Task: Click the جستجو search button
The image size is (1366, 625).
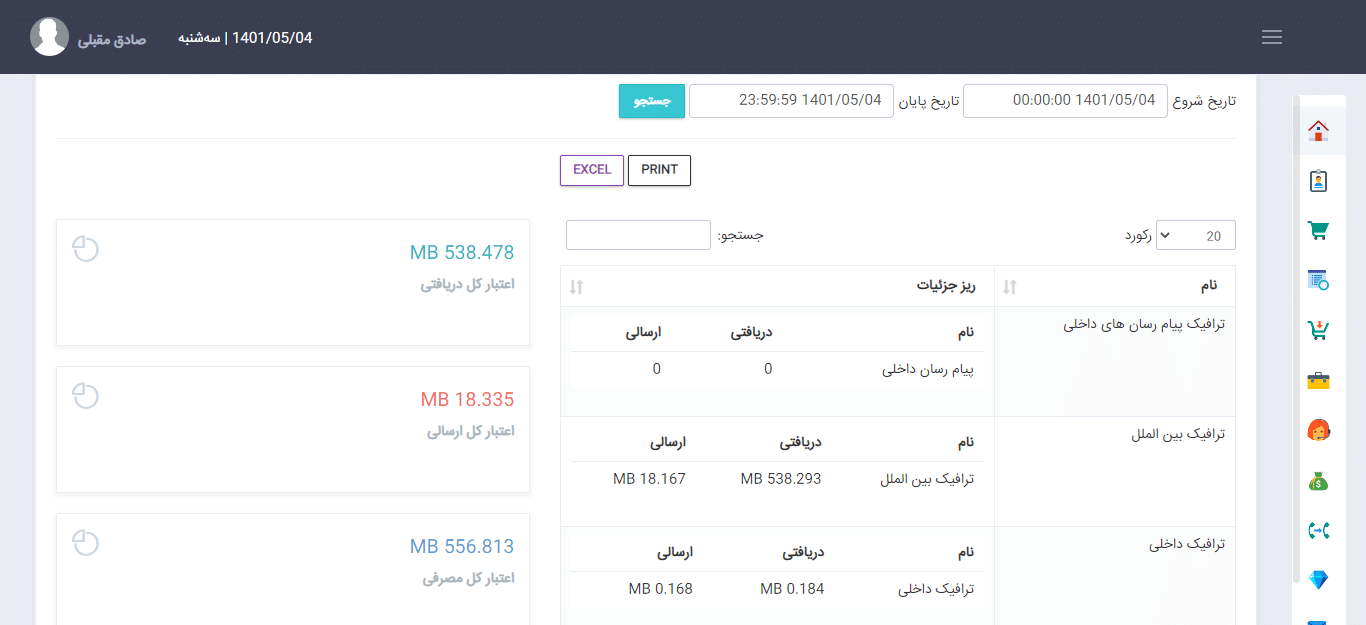Action: pyautogui.click(x=652, y=101)
